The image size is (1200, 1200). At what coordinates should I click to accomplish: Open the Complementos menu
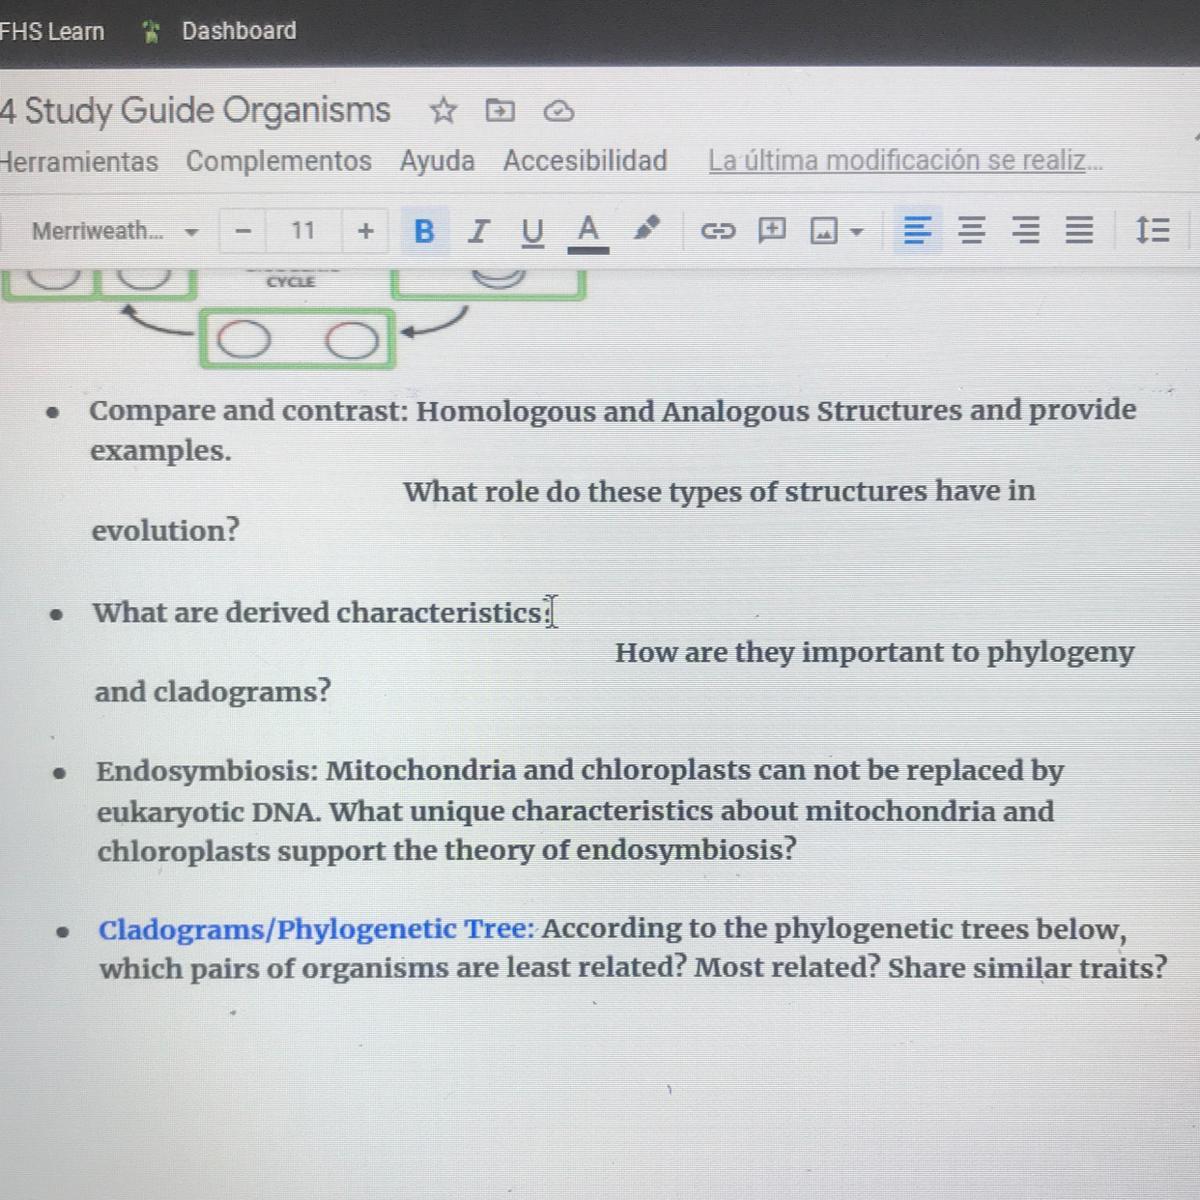coord(279,161)
